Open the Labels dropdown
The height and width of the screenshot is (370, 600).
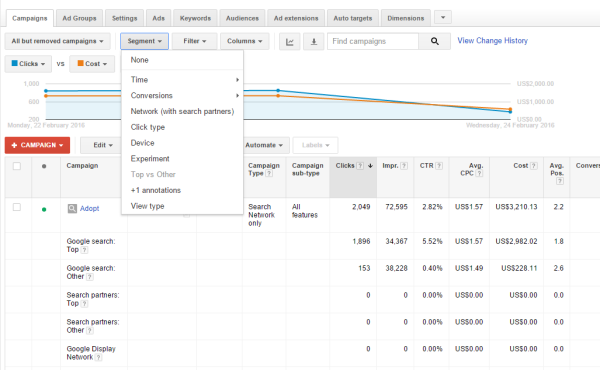tap(316, 145)
